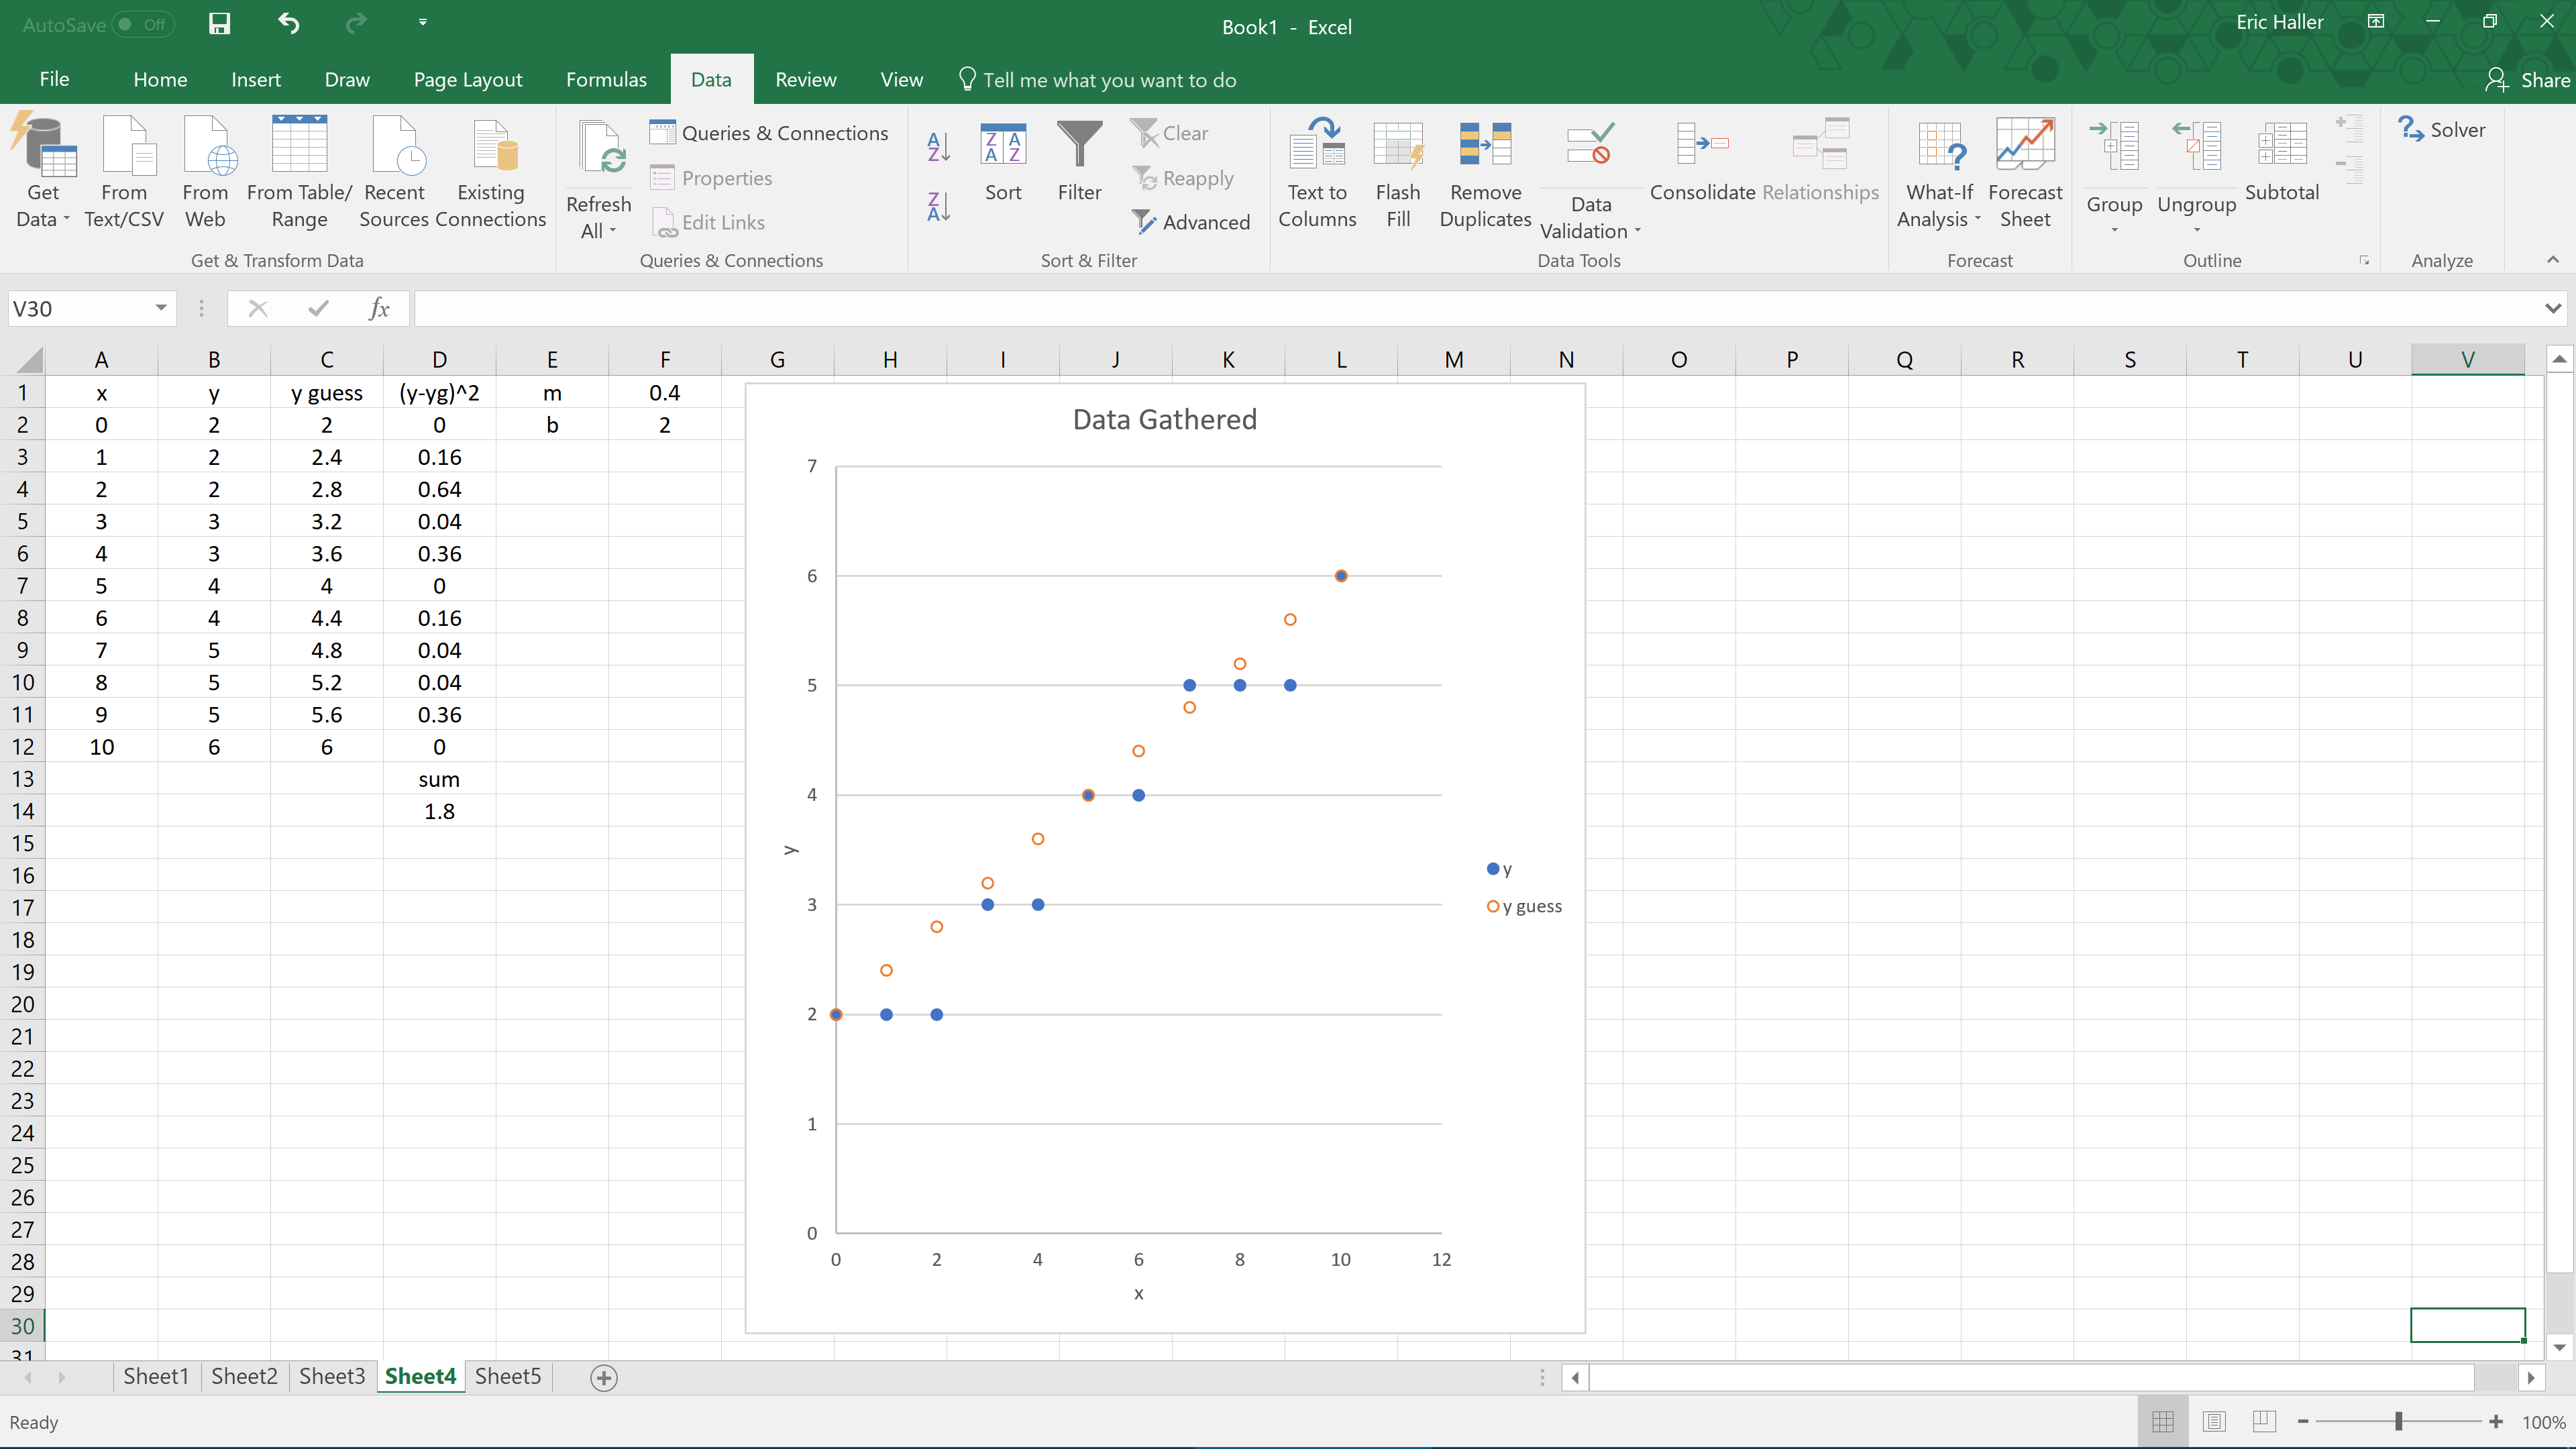The width and height of the screenshot is (2576, 1449).
Task: Switch to the Insert tab
Action: [256, 79]
